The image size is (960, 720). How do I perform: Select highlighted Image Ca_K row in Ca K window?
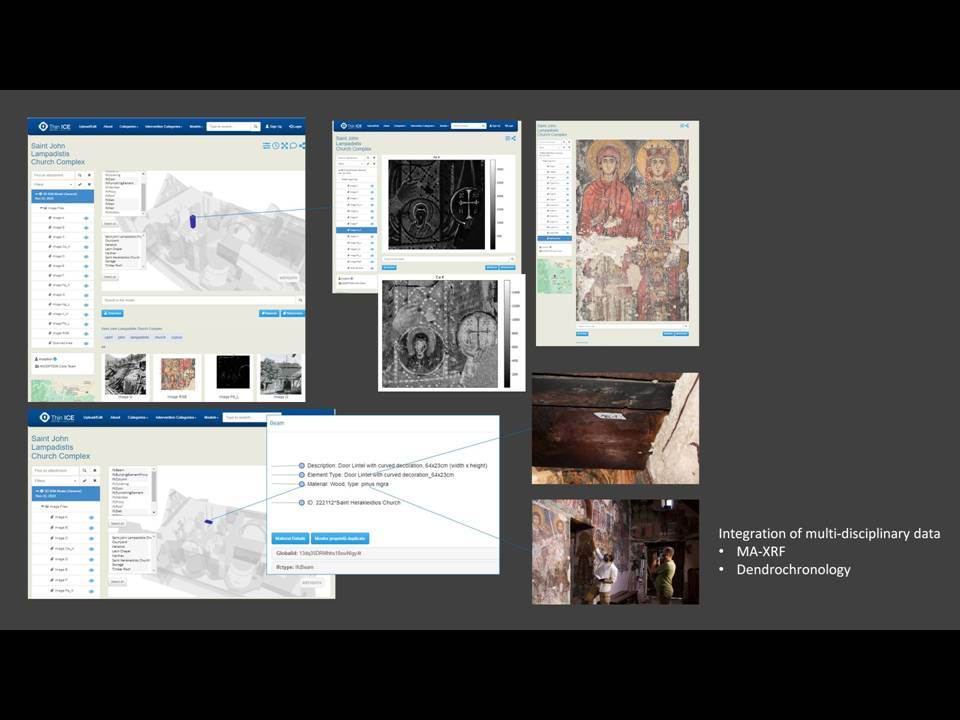click(x=356, y=230)
